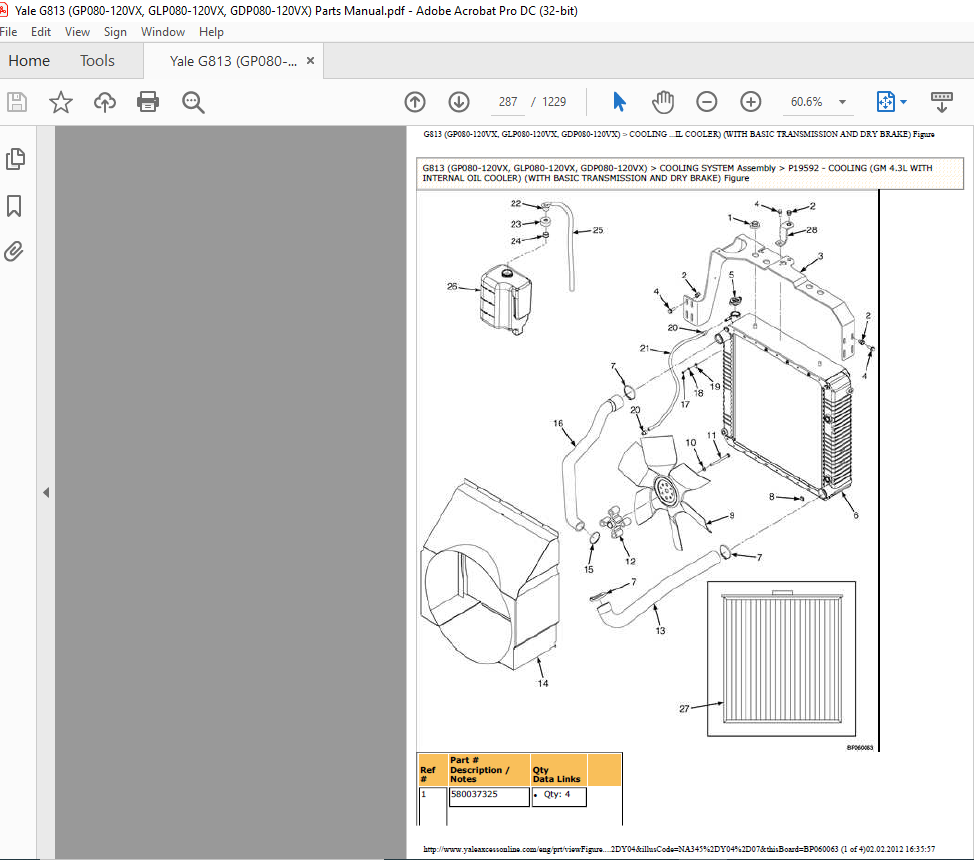Open the Window menu

coord(163,32)
